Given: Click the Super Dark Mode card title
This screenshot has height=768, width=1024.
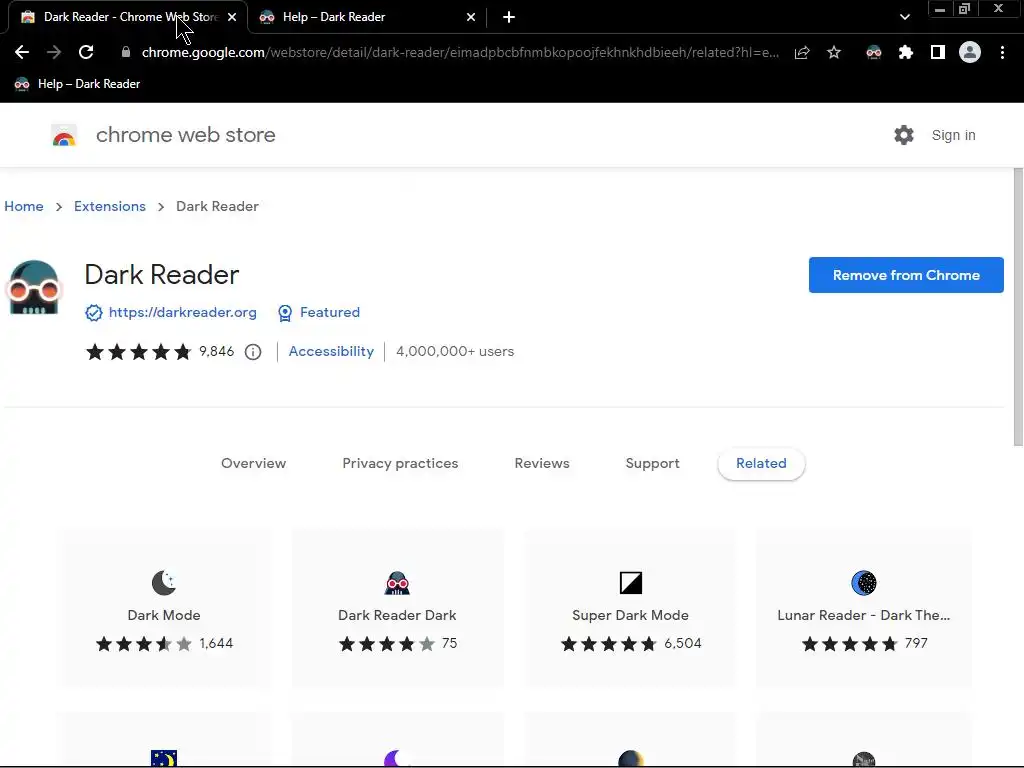Looking at the screenshot, I should tap(630, 615).
